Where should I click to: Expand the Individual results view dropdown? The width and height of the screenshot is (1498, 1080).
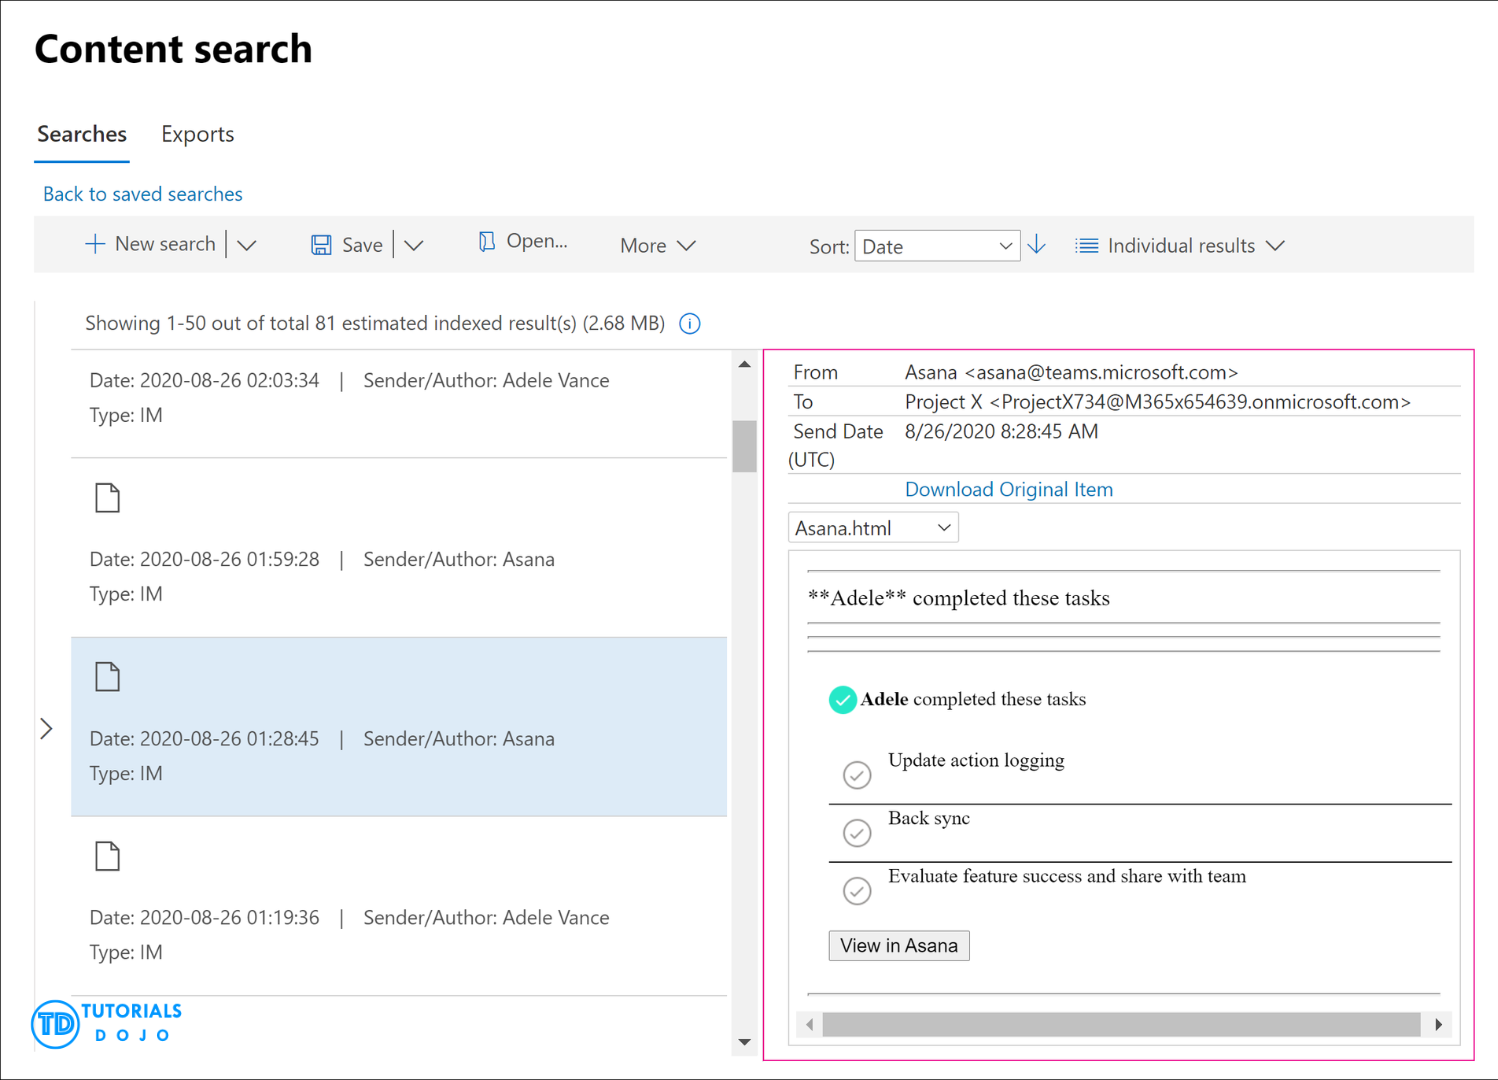[1275, 246]
